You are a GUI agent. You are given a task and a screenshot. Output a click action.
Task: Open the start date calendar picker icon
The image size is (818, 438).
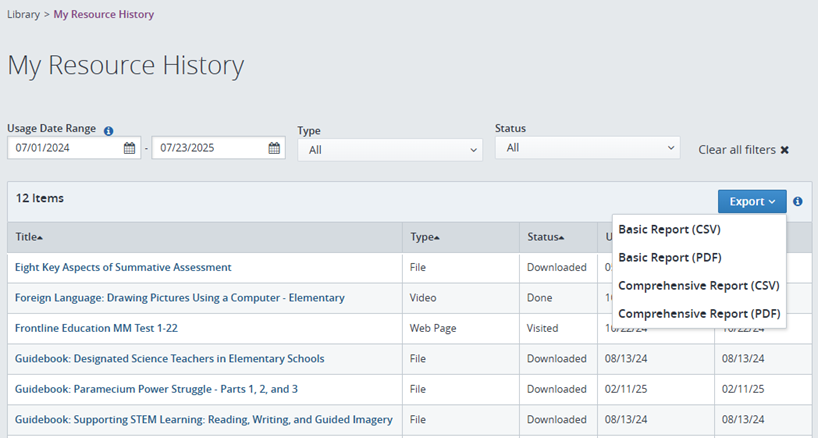pyautogui.click(x=129, y=148)
